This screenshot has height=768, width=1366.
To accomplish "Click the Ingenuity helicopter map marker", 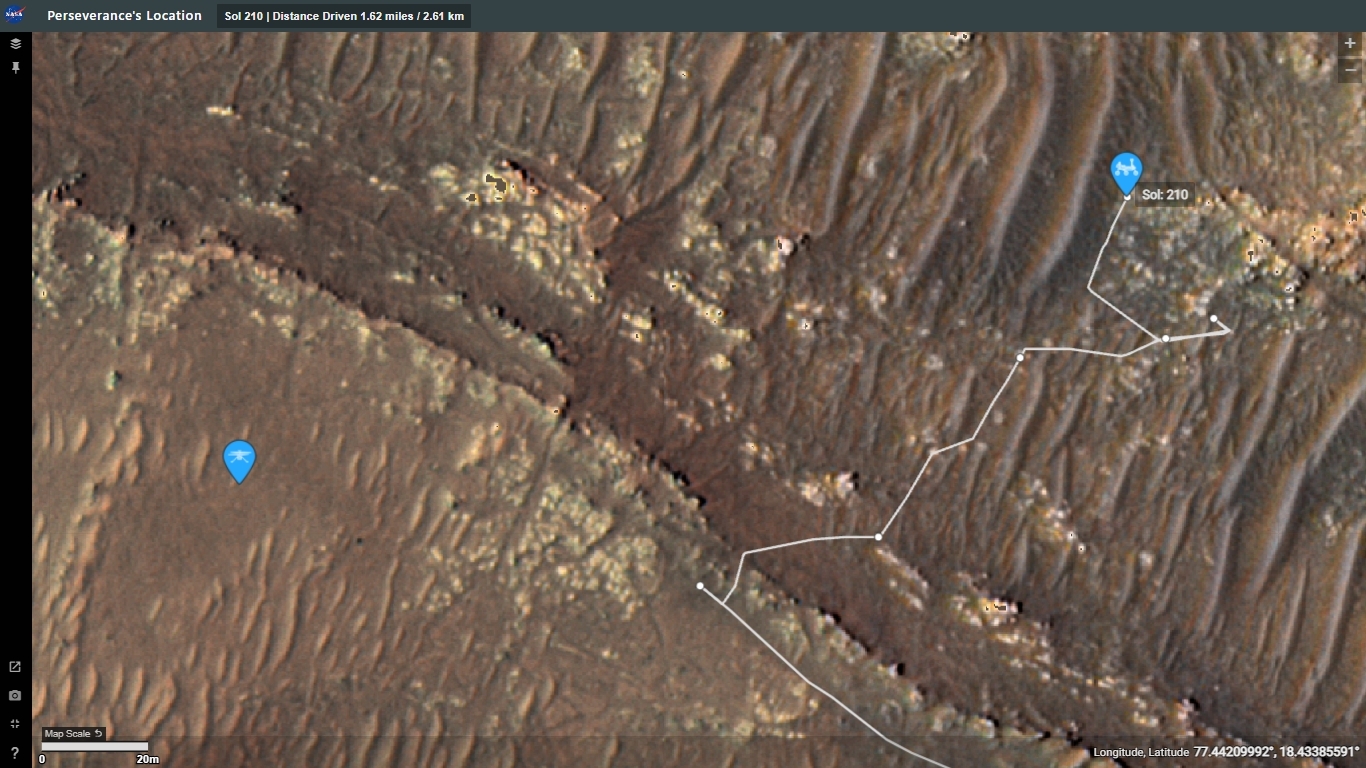I will click(239, 461).
